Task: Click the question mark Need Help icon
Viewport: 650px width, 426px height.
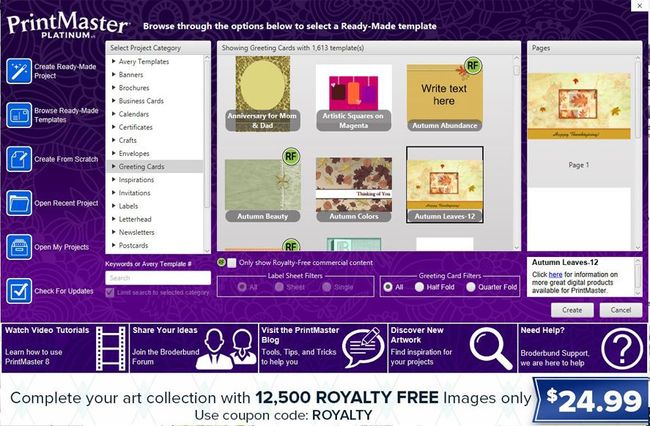Action: pyautogui.click(x=621, y=349)
